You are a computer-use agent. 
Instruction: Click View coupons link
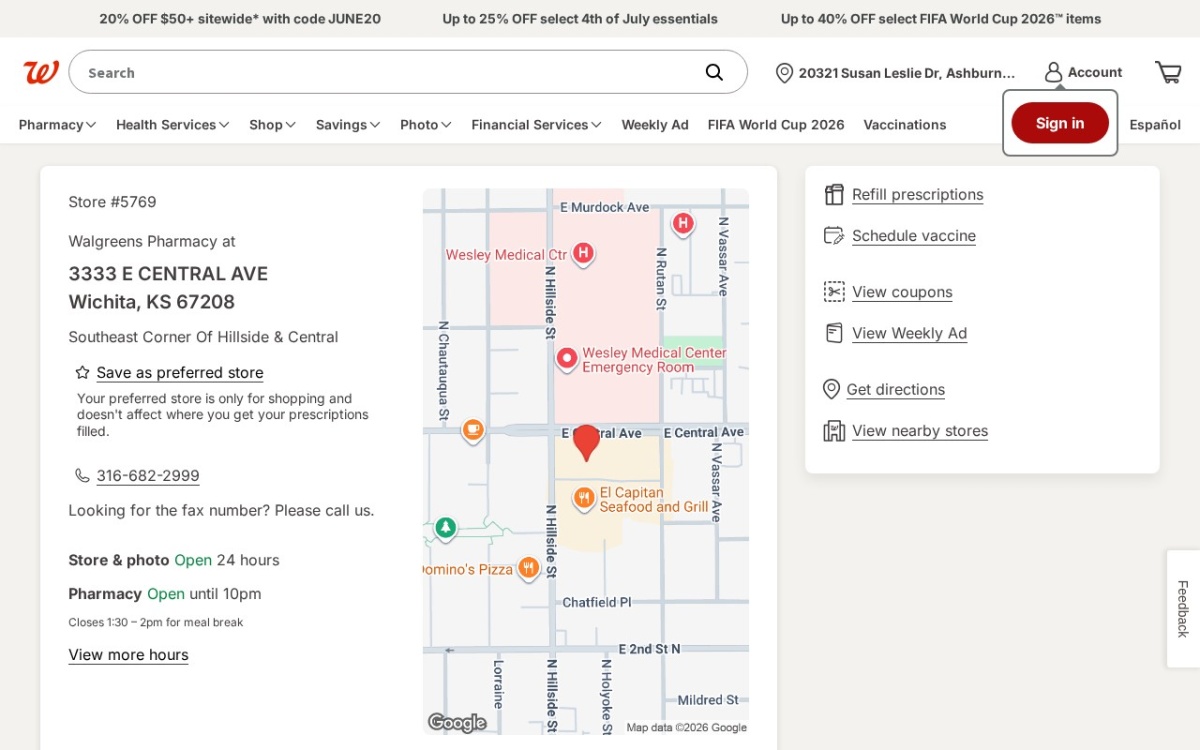[x=902, y=291]
